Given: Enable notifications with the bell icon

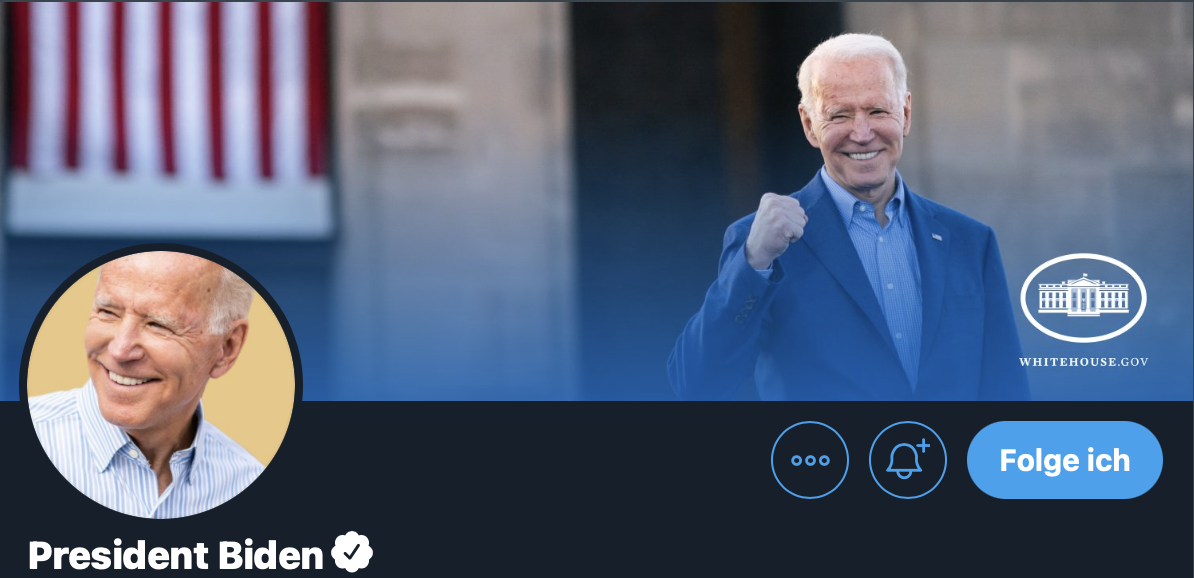Looking at the screenshot, I should 908,460.
